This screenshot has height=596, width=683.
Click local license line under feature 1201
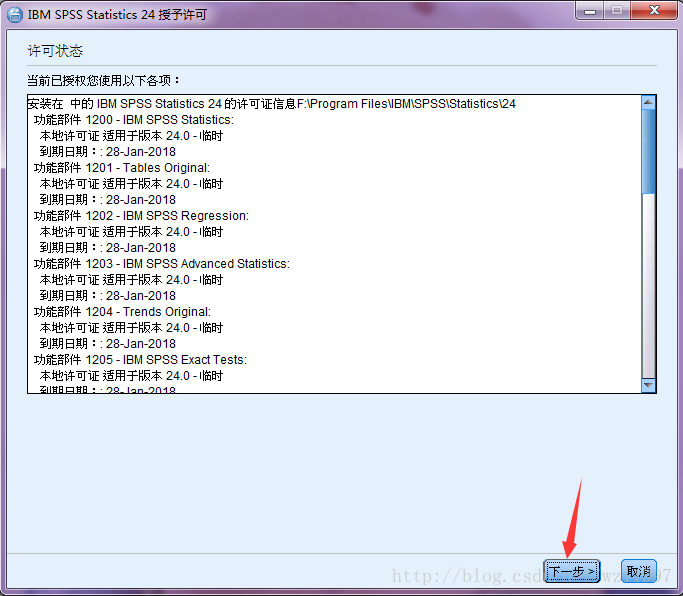[x=131, y=183]
